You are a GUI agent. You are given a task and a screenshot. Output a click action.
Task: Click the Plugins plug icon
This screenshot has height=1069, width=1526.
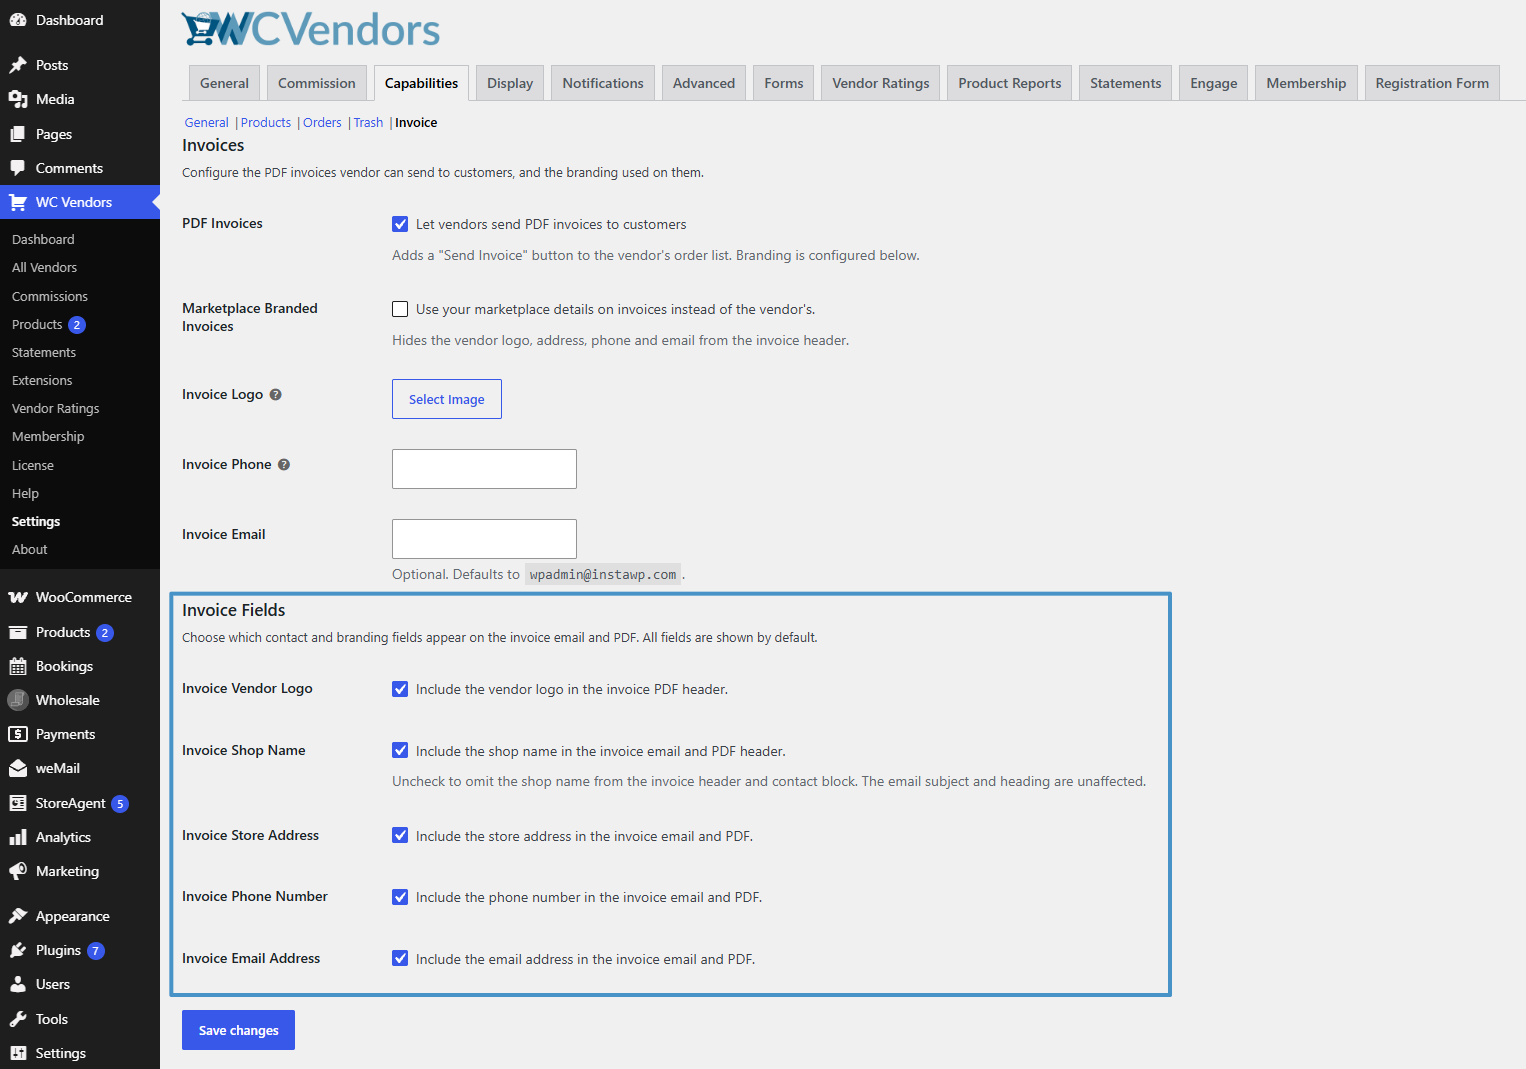click(18, 950)
